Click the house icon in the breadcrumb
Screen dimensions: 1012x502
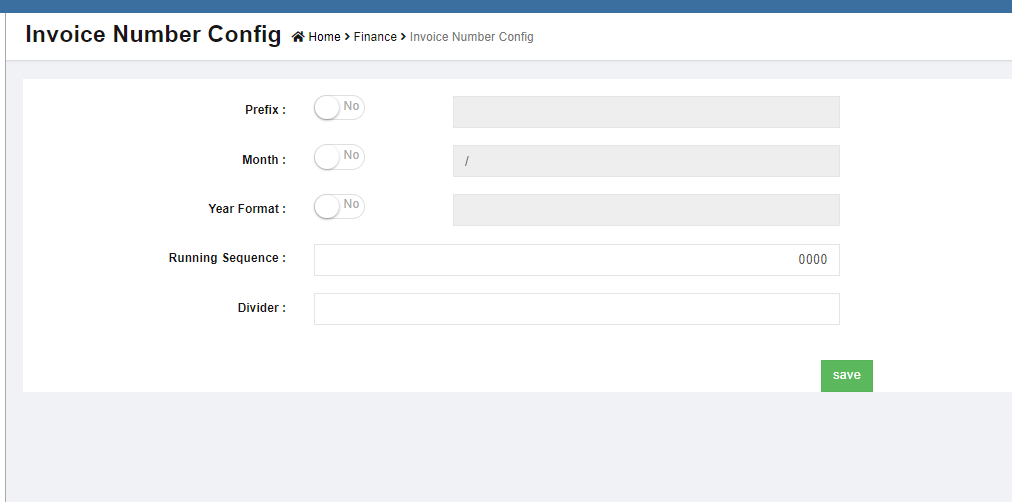point(297,37)
